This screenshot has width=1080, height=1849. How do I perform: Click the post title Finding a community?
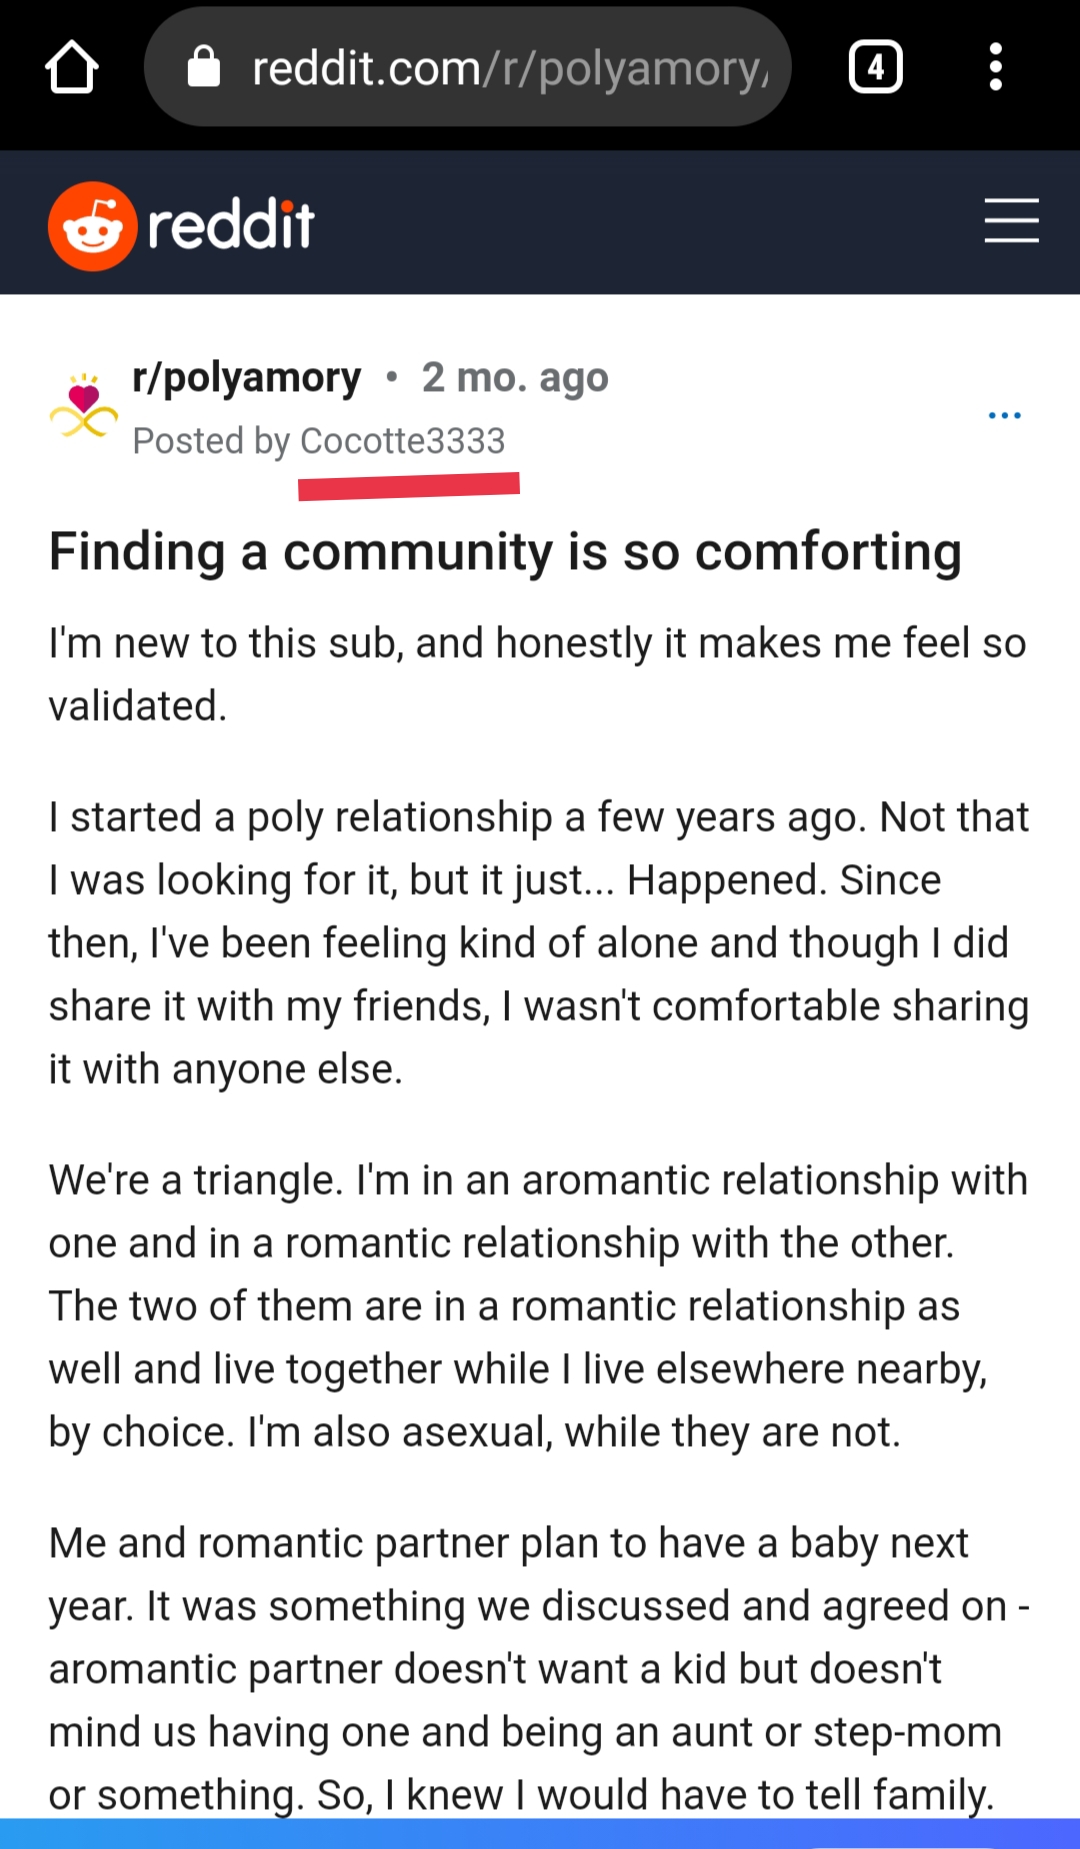pos(505,551)
